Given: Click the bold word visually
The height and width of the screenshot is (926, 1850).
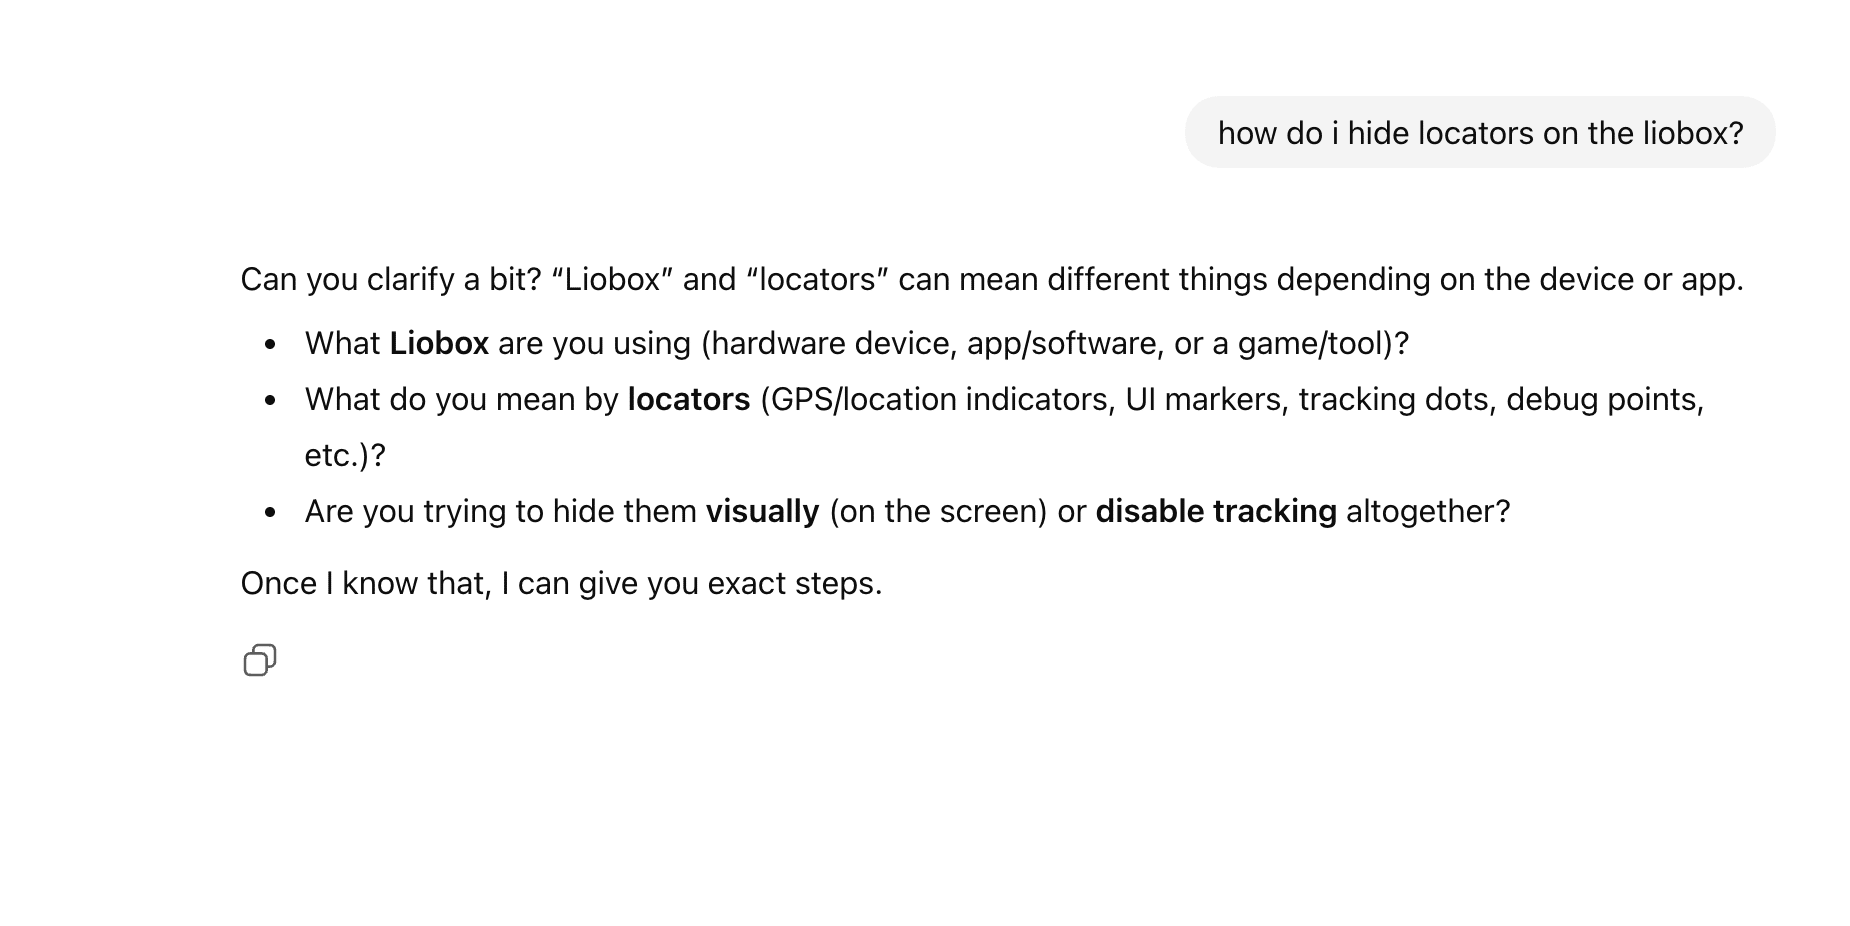Looking at the screenshot, I should click(x=762, y=511).
